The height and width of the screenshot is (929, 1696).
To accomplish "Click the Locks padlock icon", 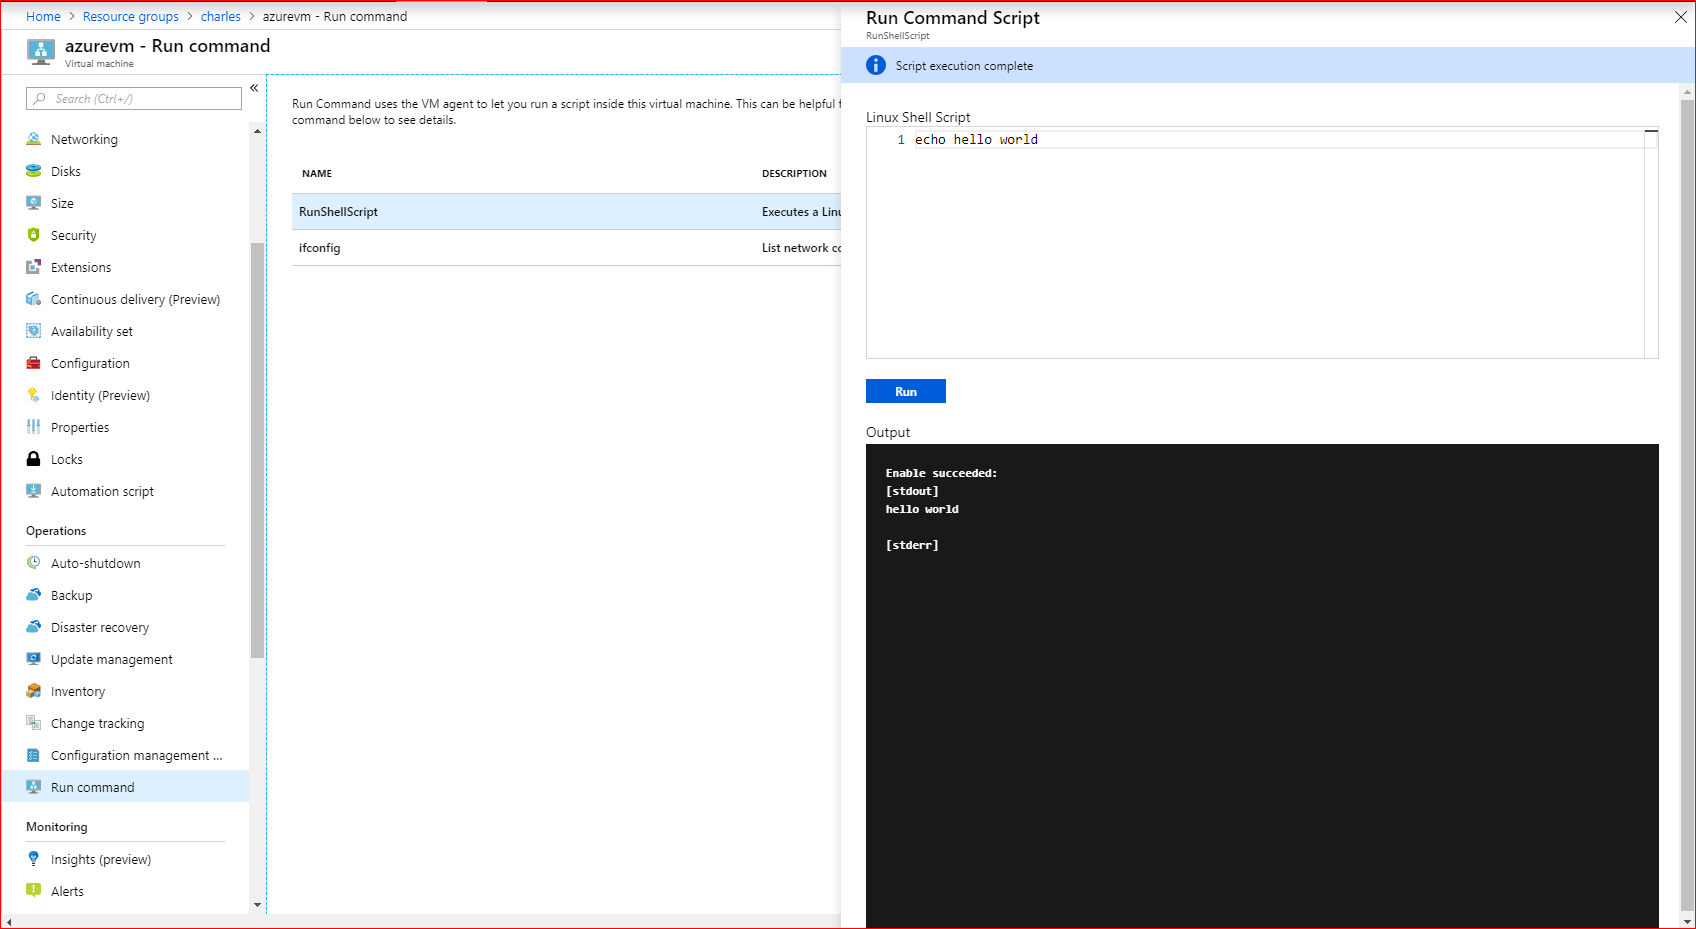I will [34, 459].
